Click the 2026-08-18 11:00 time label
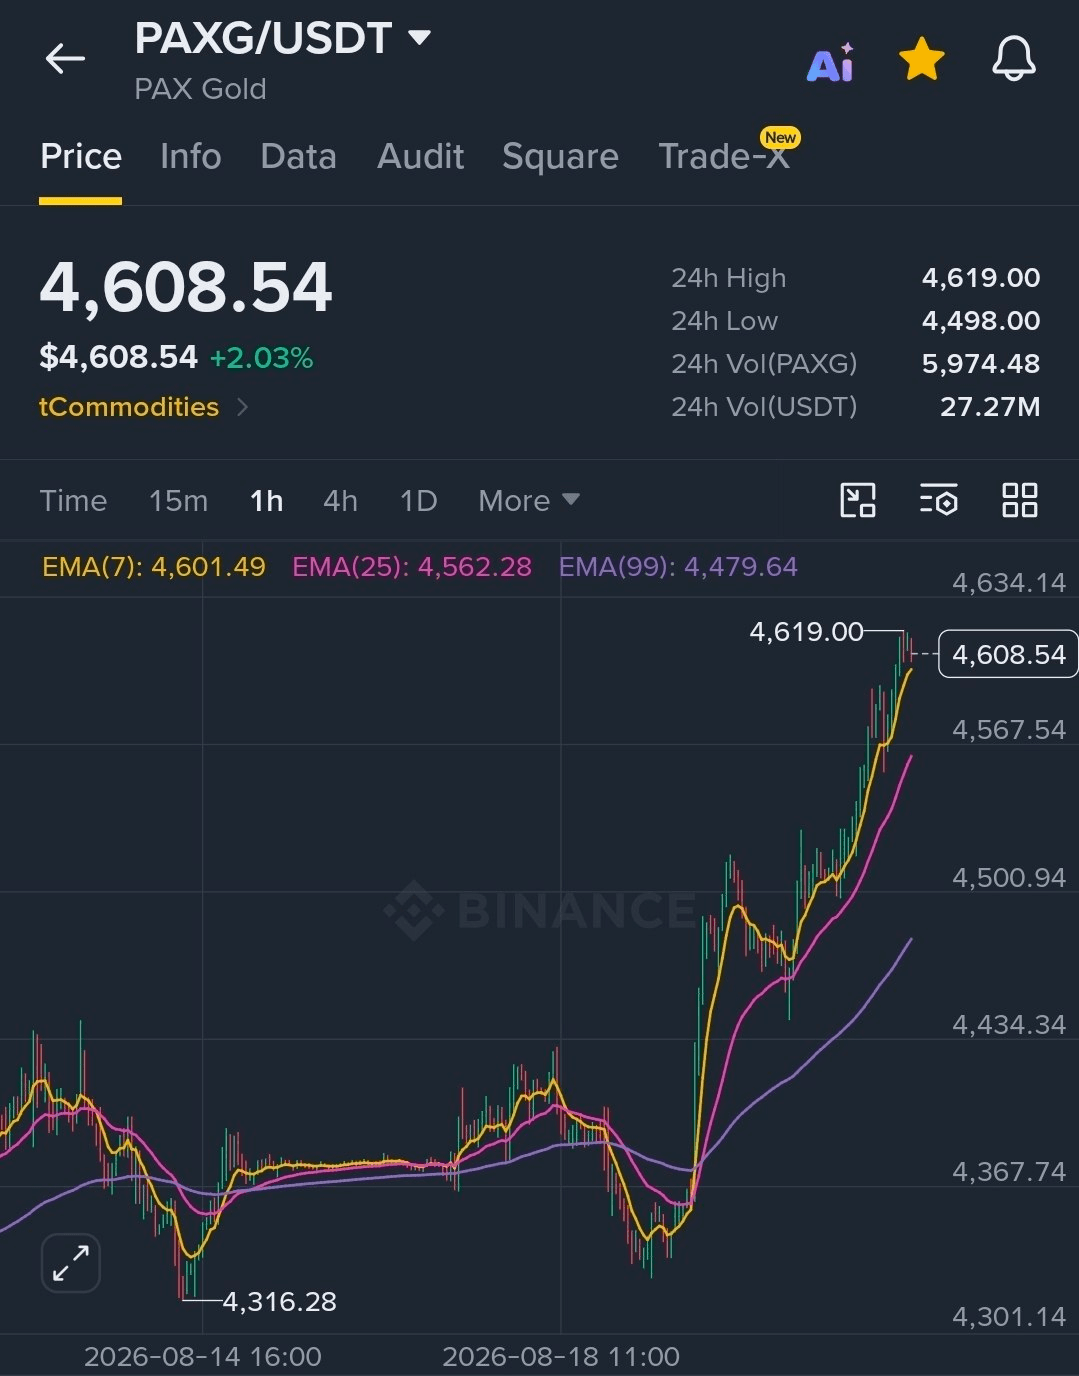The height and width of the screenshot is (1376, 1079). [561, 1357]
